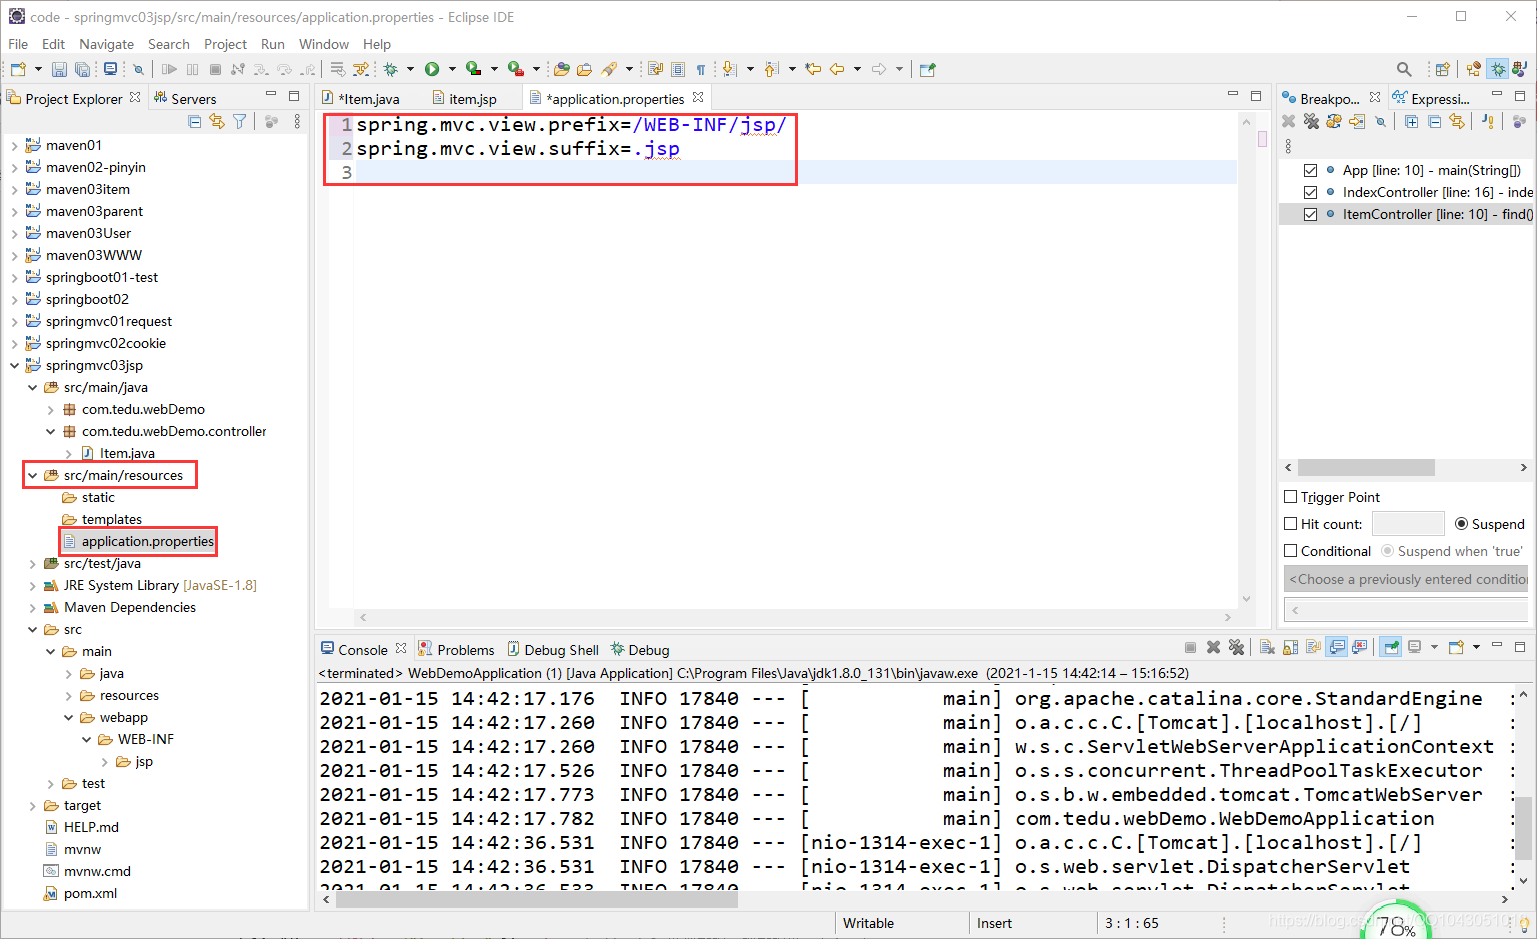This screenshot has width=1537, height=939.
Task: Click Show Whitespace Characters pilcrow icon
Action: coord(701,69)
